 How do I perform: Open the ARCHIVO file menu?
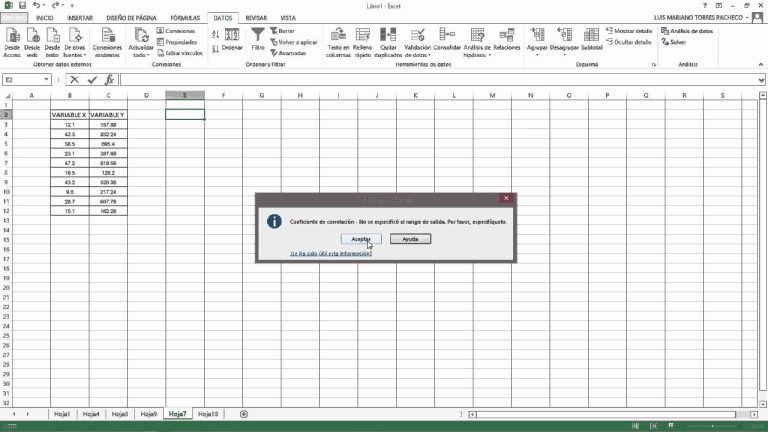14,18
